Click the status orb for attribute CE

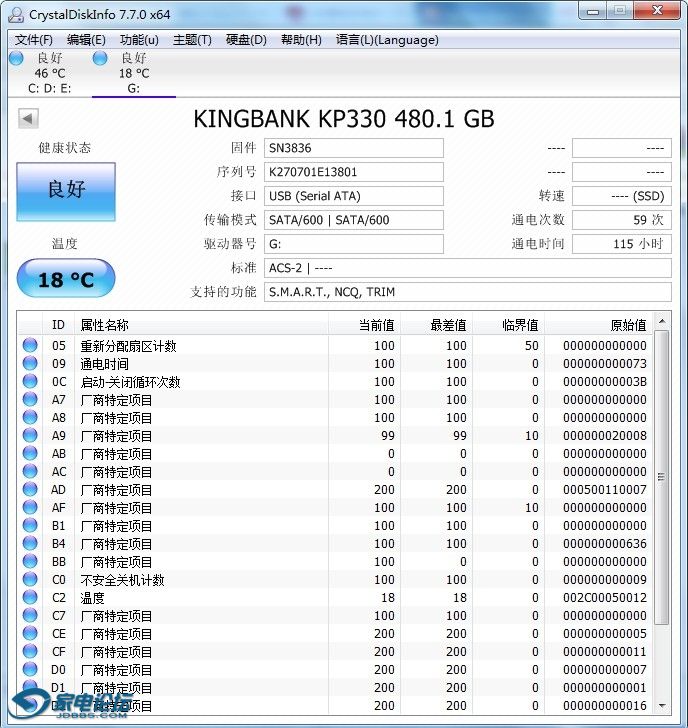(30, 633)
